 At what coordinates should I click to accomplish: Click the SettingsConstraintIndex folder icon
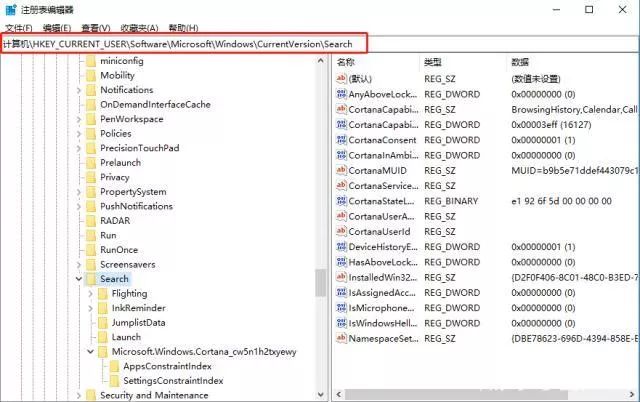[114, 380]
